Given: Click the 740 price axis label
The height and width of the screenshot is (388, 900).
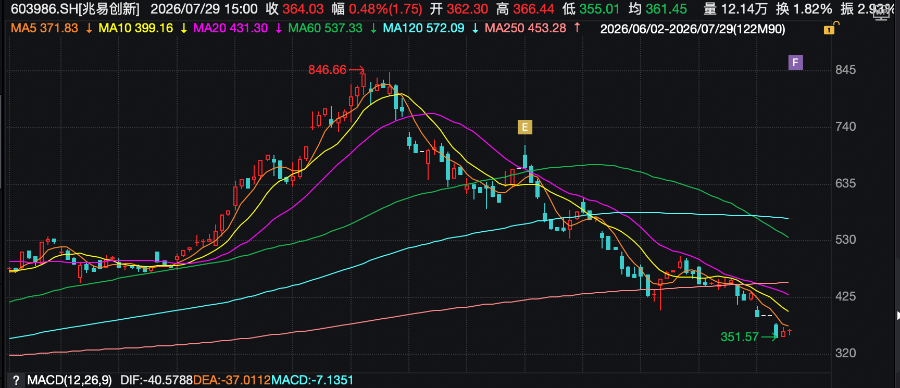Looking at the screenshot, I should (847, 127).
